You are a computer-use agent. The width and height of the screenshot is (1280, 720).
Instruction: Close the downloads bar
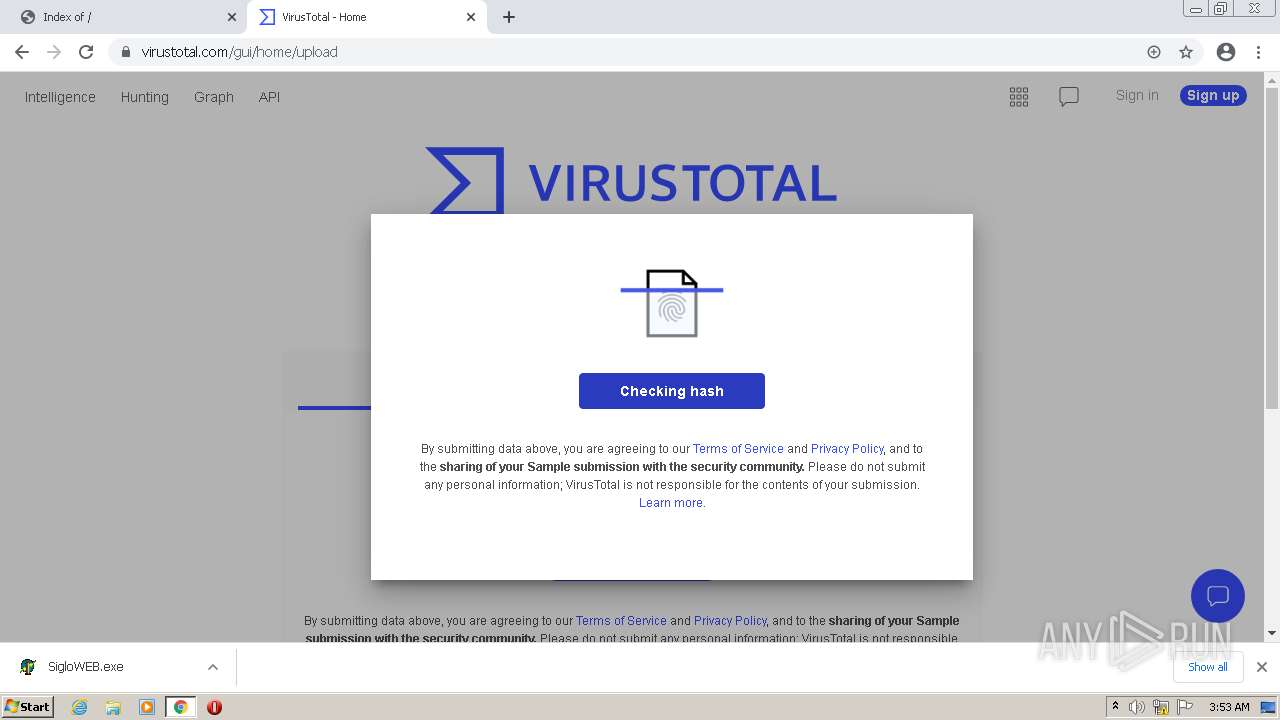coord(1262,667)
